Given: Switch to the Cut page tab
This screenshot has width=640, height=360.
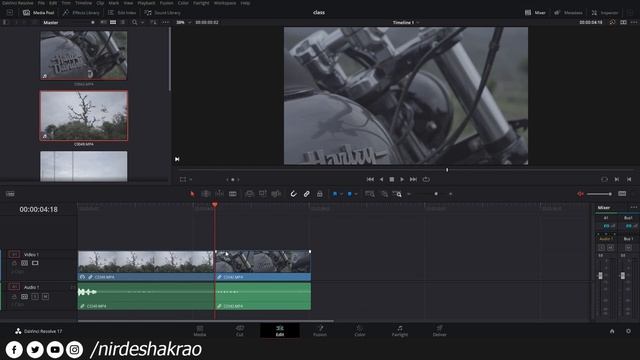Looking at the screenshot, I should [240, 331].
